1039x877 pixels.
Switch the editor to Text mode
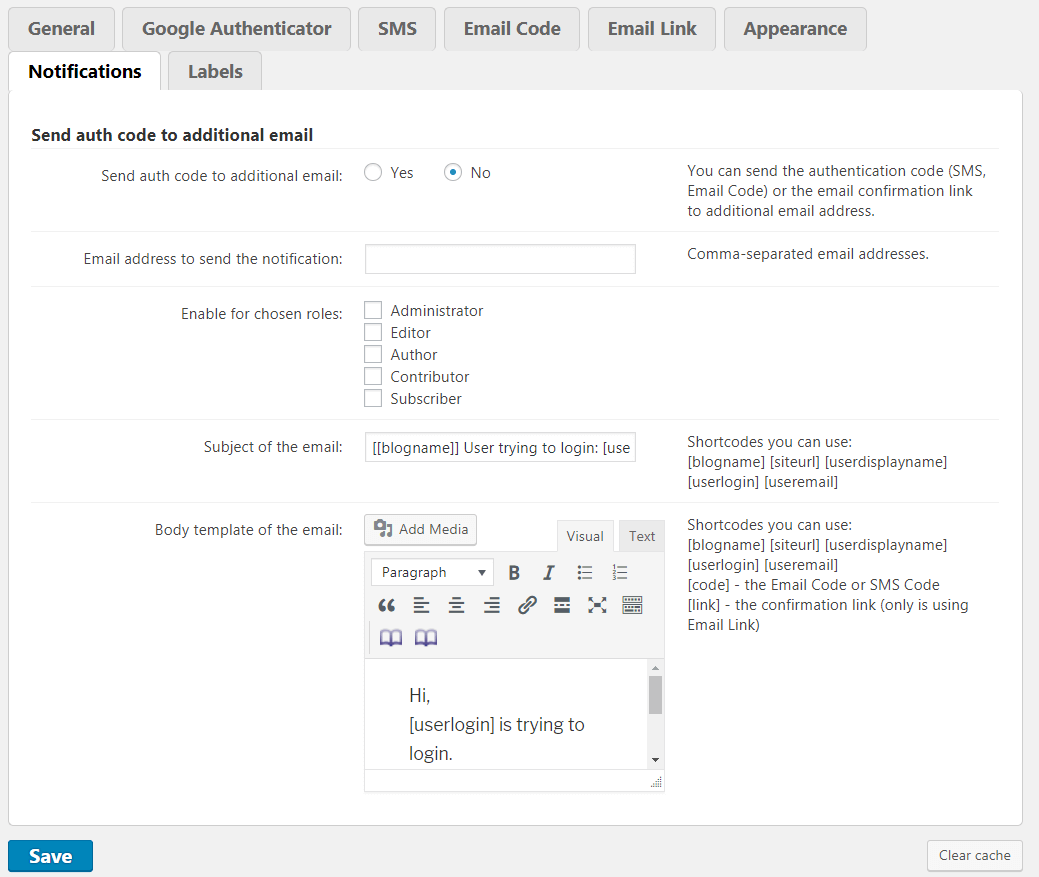(x=642, y=537)
